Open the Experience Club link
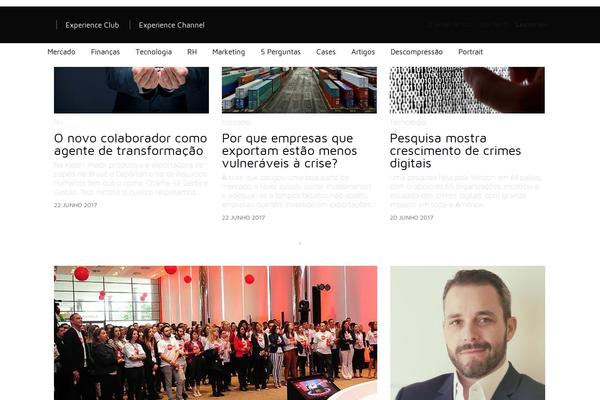Viewport: 600px width, 400px height. tap(92, 25)
